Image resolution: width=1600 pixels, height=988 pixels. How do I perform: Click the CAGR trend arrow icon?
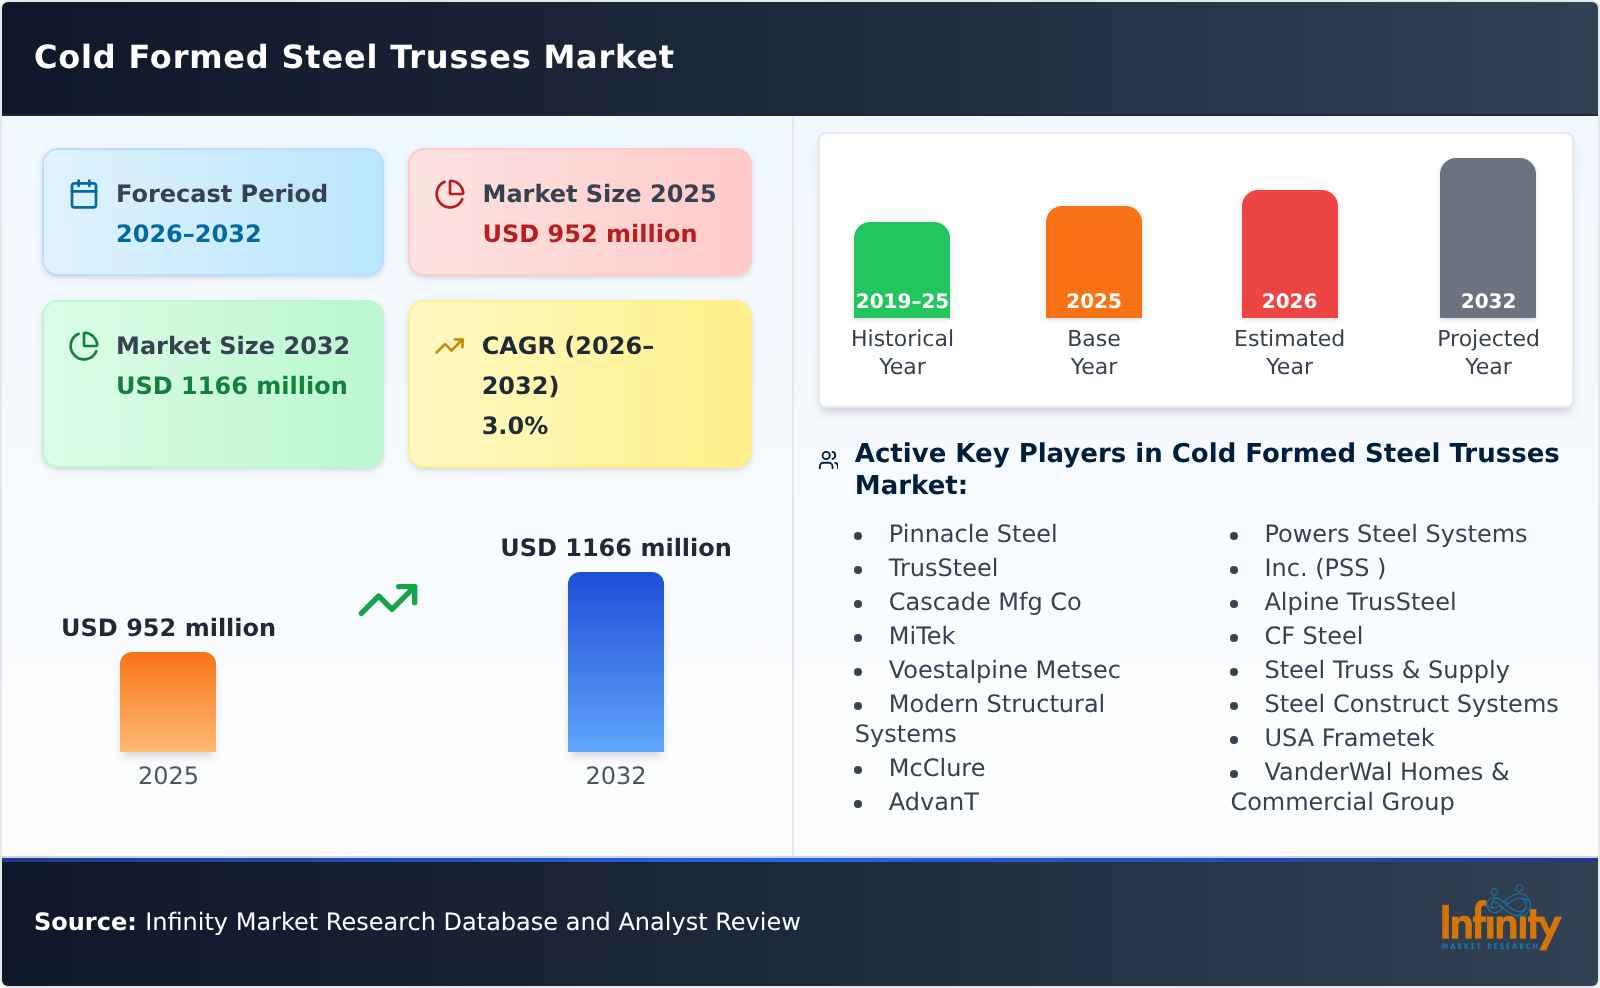click(x=450, y=345)
